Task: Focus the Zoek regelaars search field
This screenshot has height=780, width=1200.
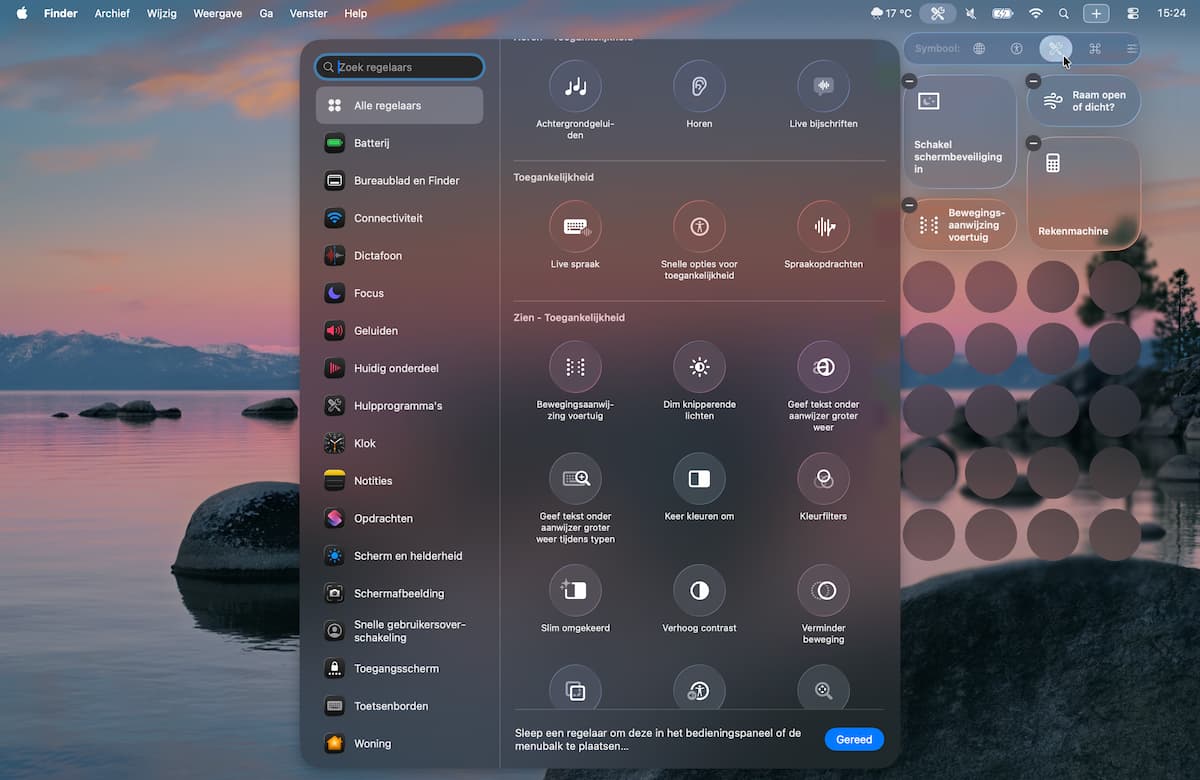Action: 405,67
